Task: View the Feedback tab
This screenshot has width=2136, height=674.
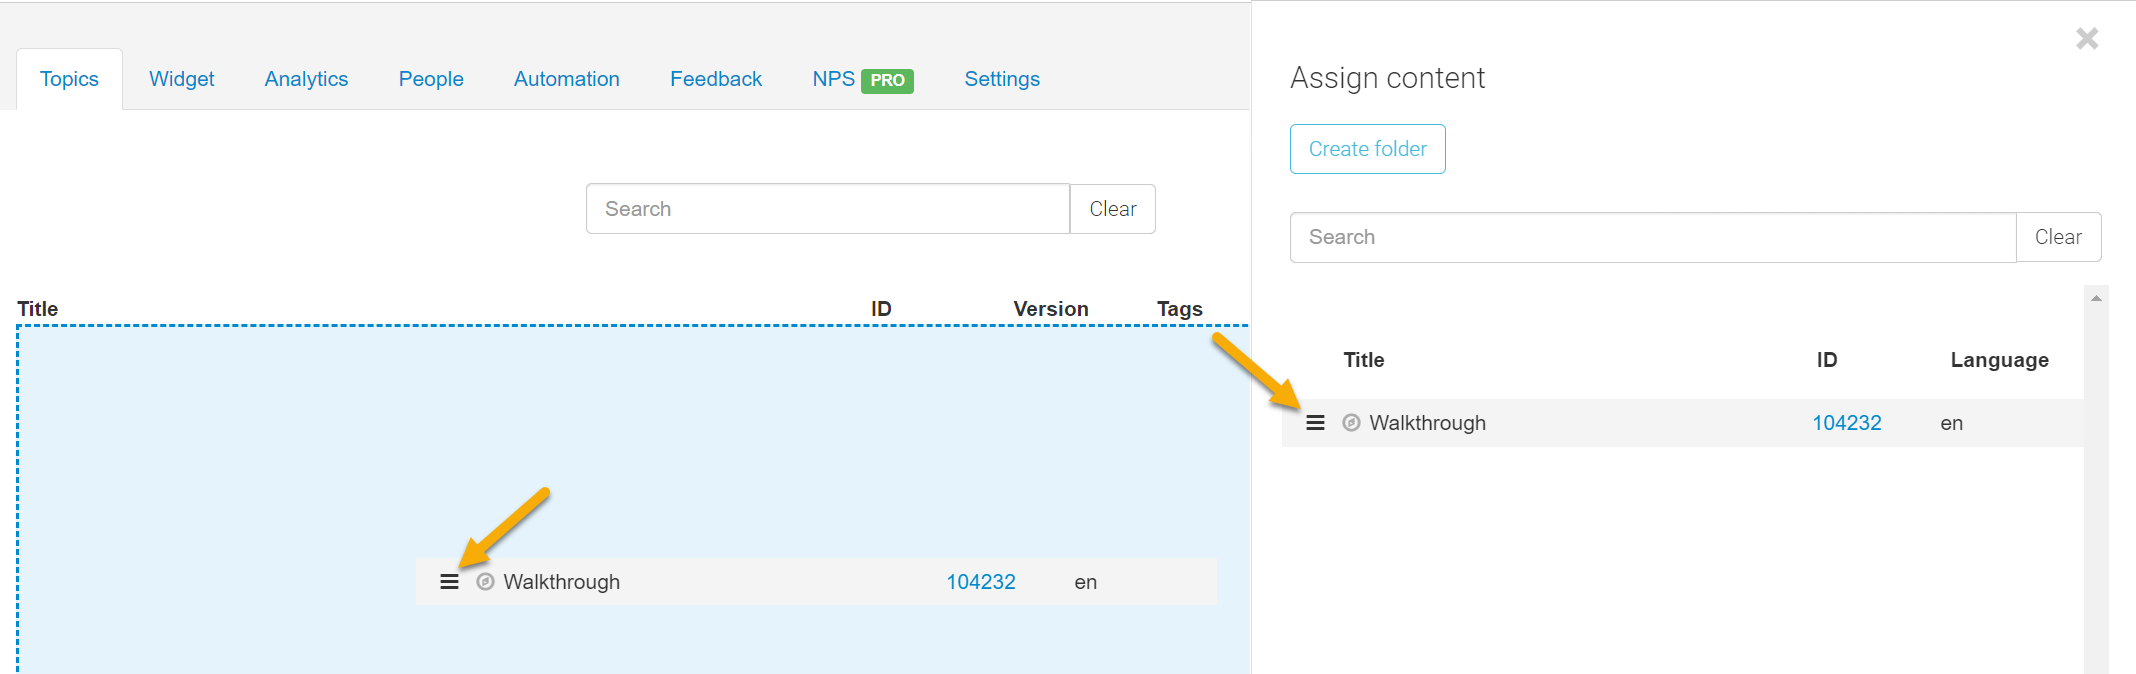Action: tap(716, 79)
